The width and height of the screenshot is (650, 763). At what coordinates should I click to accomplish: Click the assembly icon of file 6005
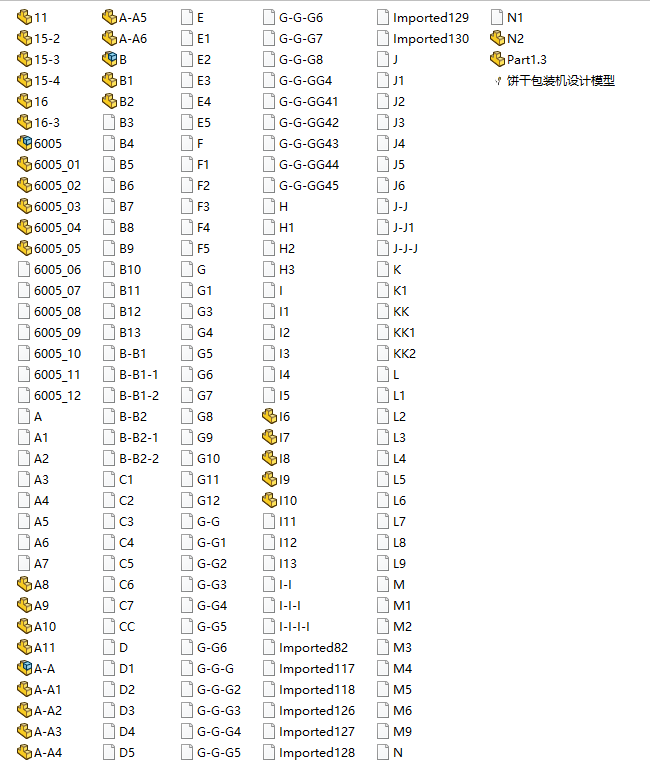click(24, 144)
